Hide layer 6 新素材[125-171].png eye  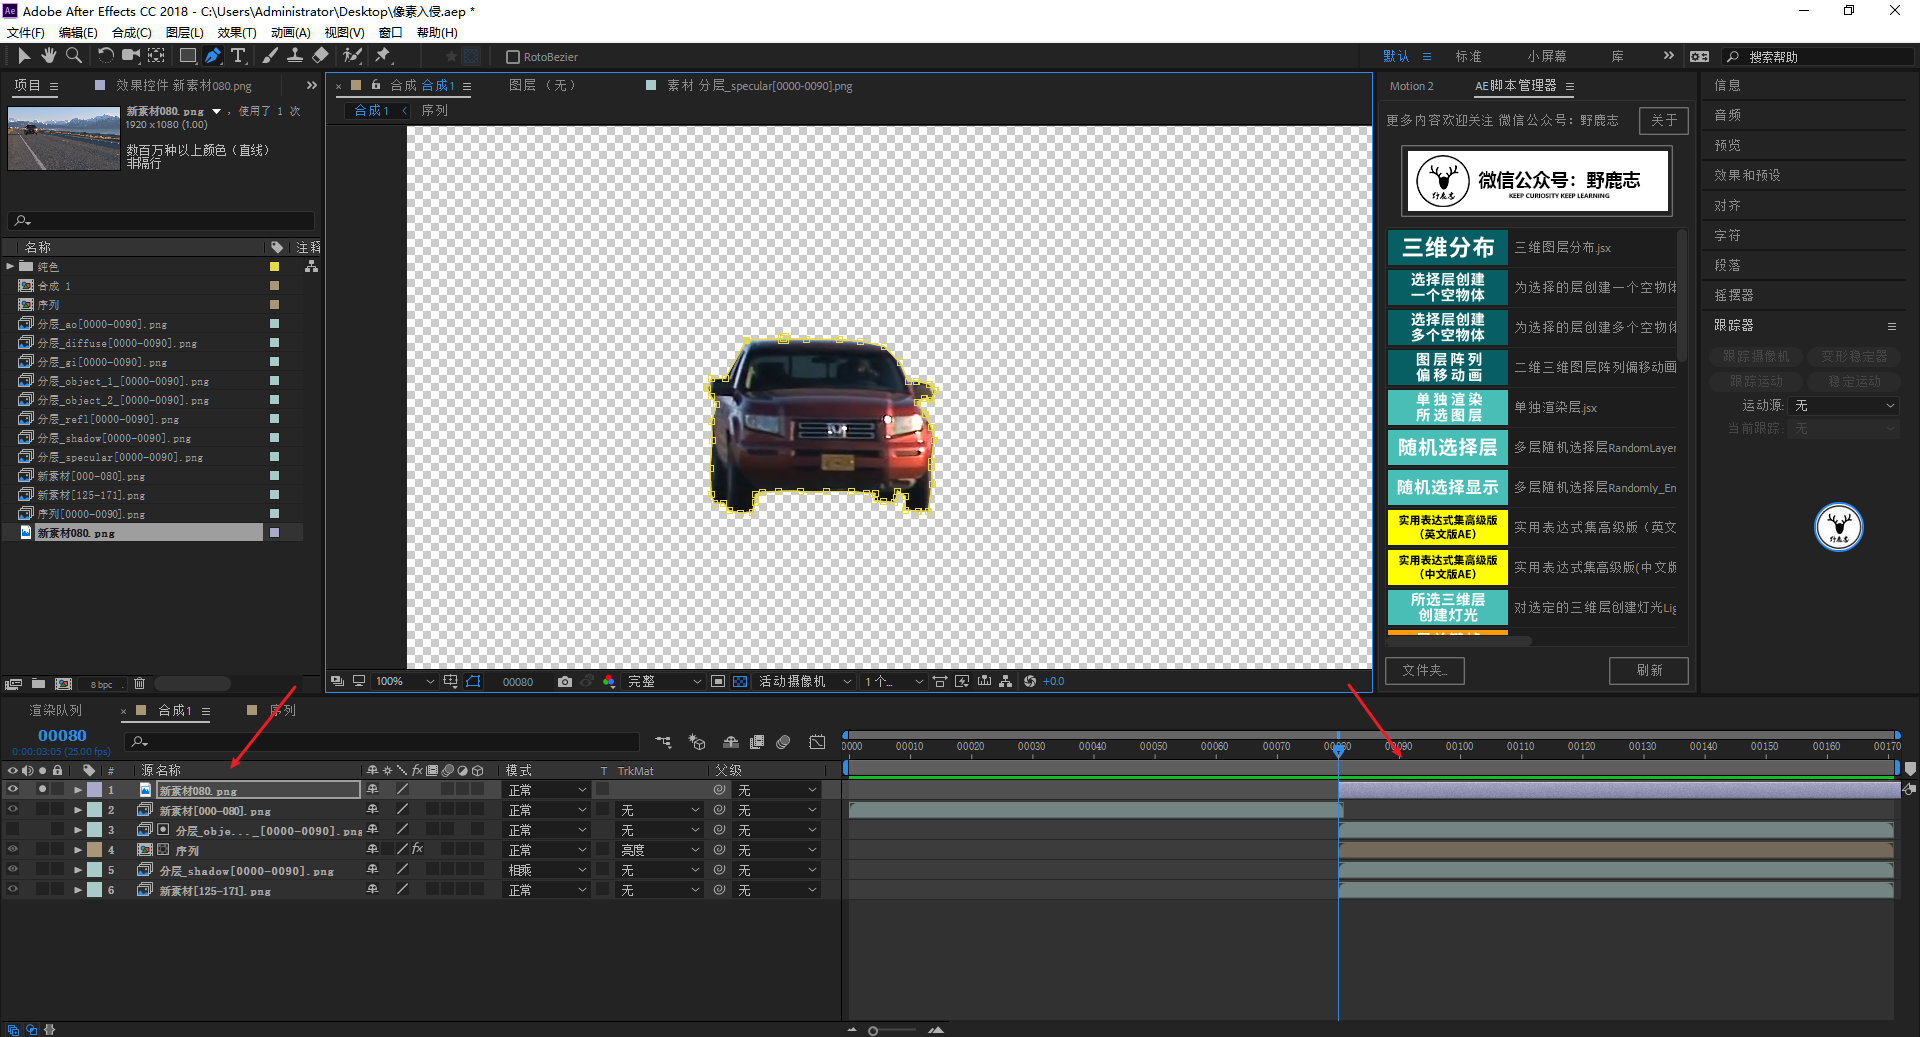tap(13, 890)
